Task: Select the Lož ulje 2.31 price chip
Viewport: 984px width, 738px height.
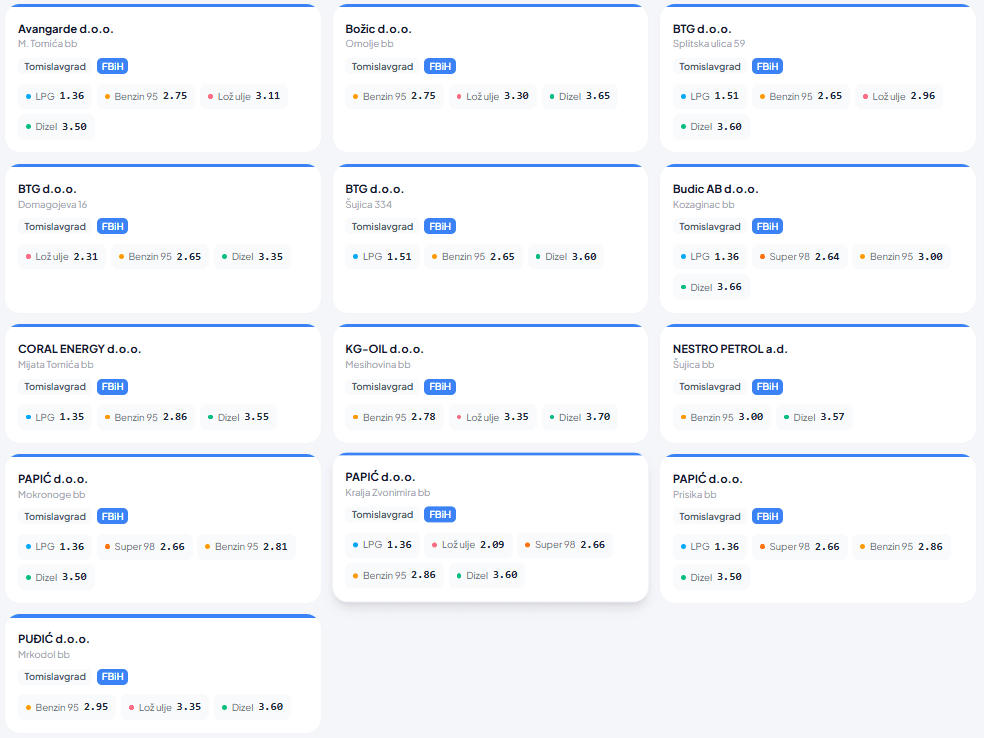Action: pyautogui.click(x=61, y=257)
